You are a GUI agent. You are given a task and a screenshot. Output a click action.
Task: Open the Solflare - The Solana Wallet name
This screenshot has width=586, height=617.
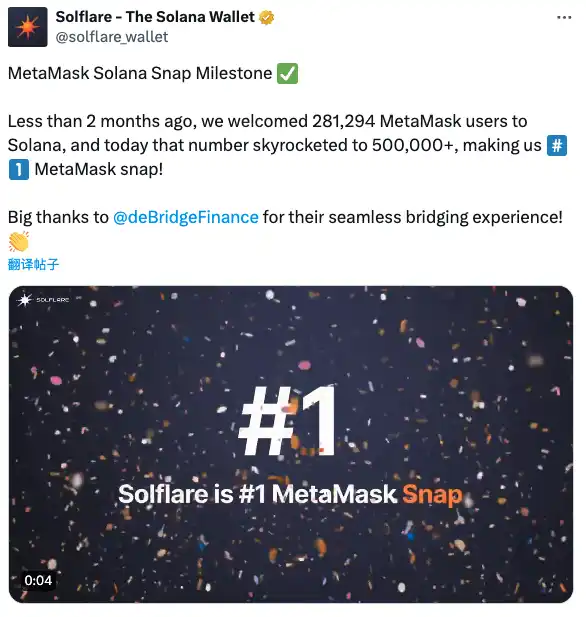pyautogui.click(x=155, y=17)
